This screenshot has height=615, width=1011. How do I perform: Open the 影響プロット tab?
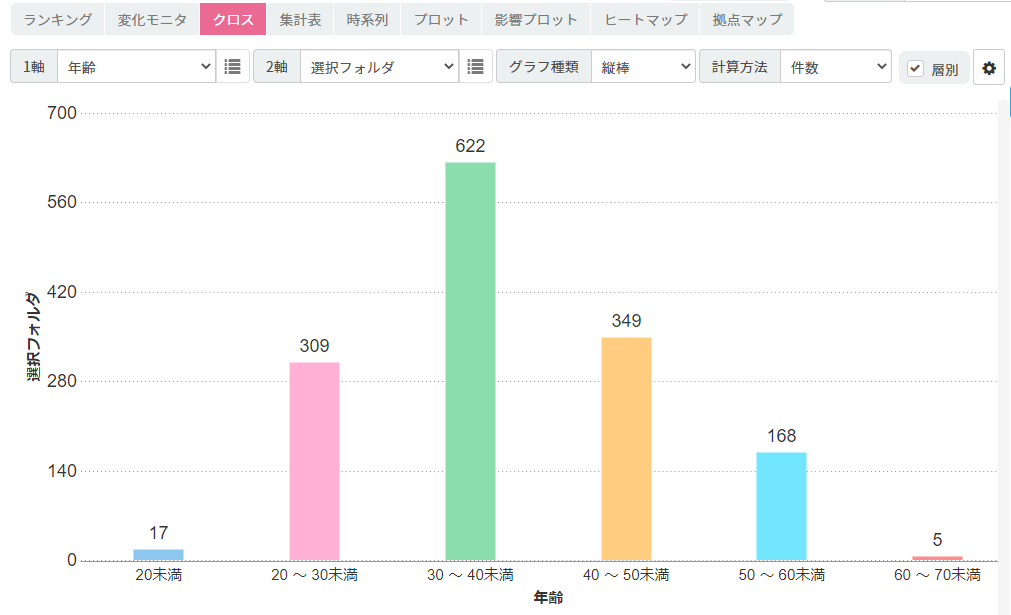(536, 19)
